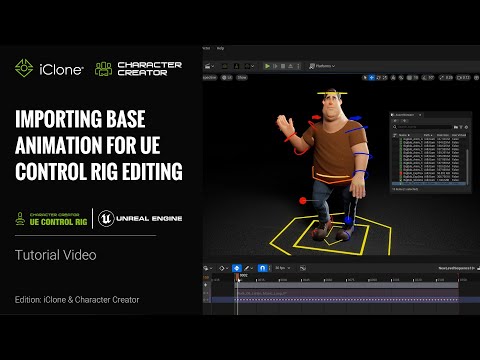Click the asset panel search field
The image size is (480, 360).
[422, 127]
